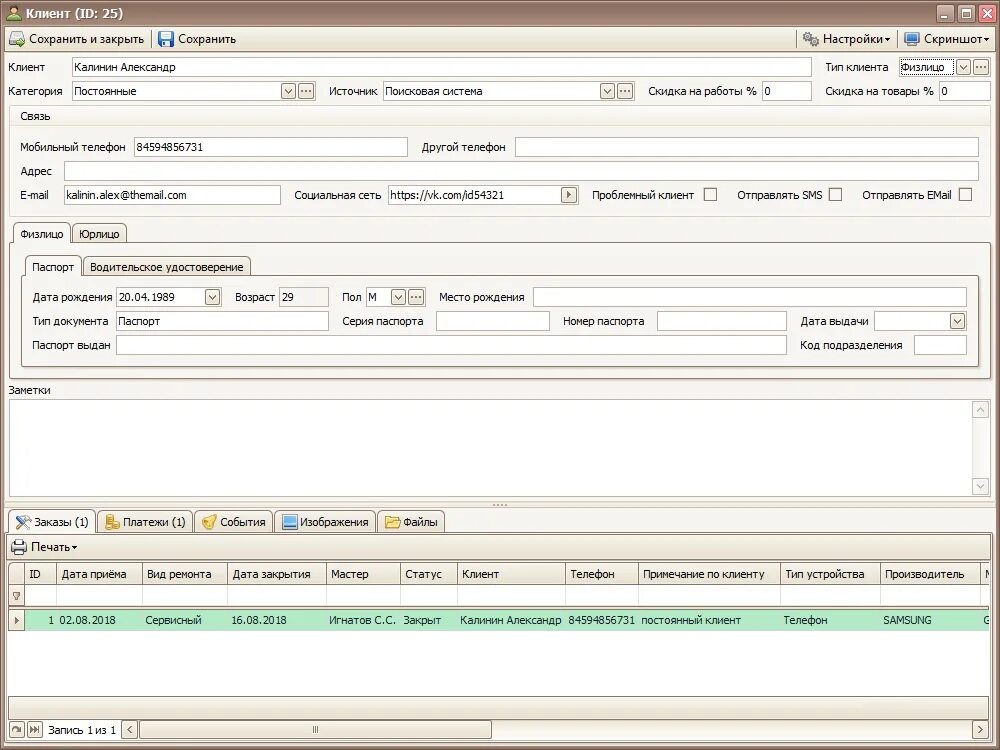
Task: Click the Место рождения input field
Action: coord(749,297)
